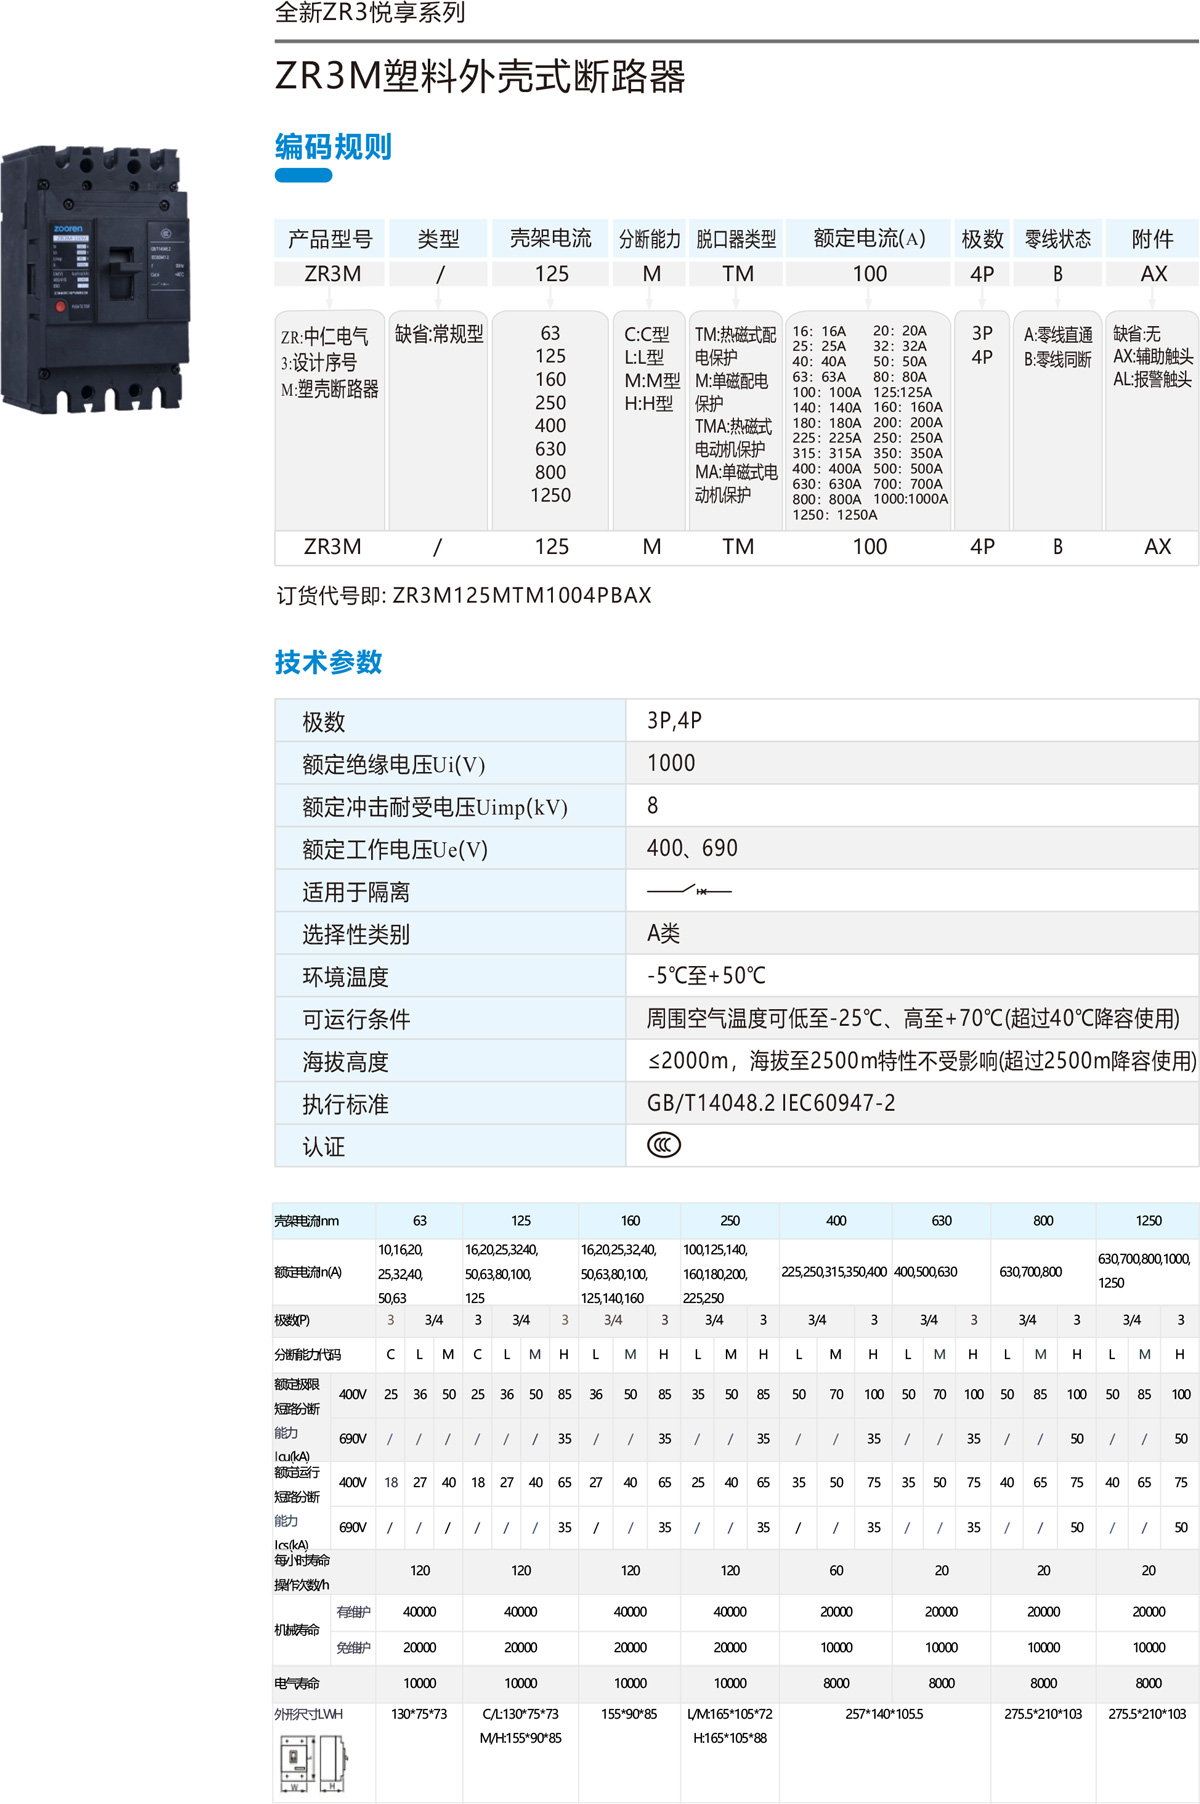The image size is (1200, 1804).
Task: Click the 适用于隔离 row label
Action: [x=356, y=892]
